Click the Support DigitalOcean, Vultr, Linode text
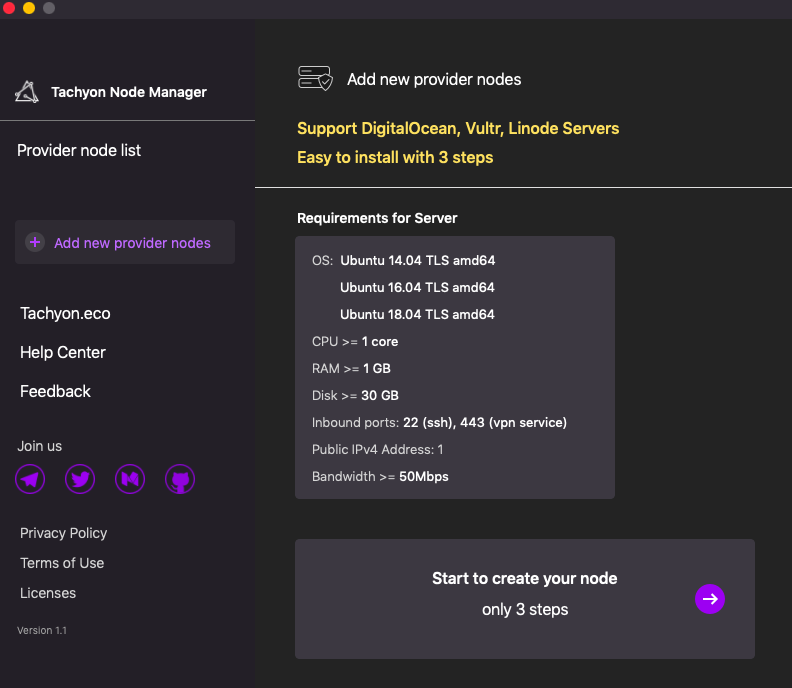Image resolution: width=792 pixels, height=688 pixels. pos(458,129)
